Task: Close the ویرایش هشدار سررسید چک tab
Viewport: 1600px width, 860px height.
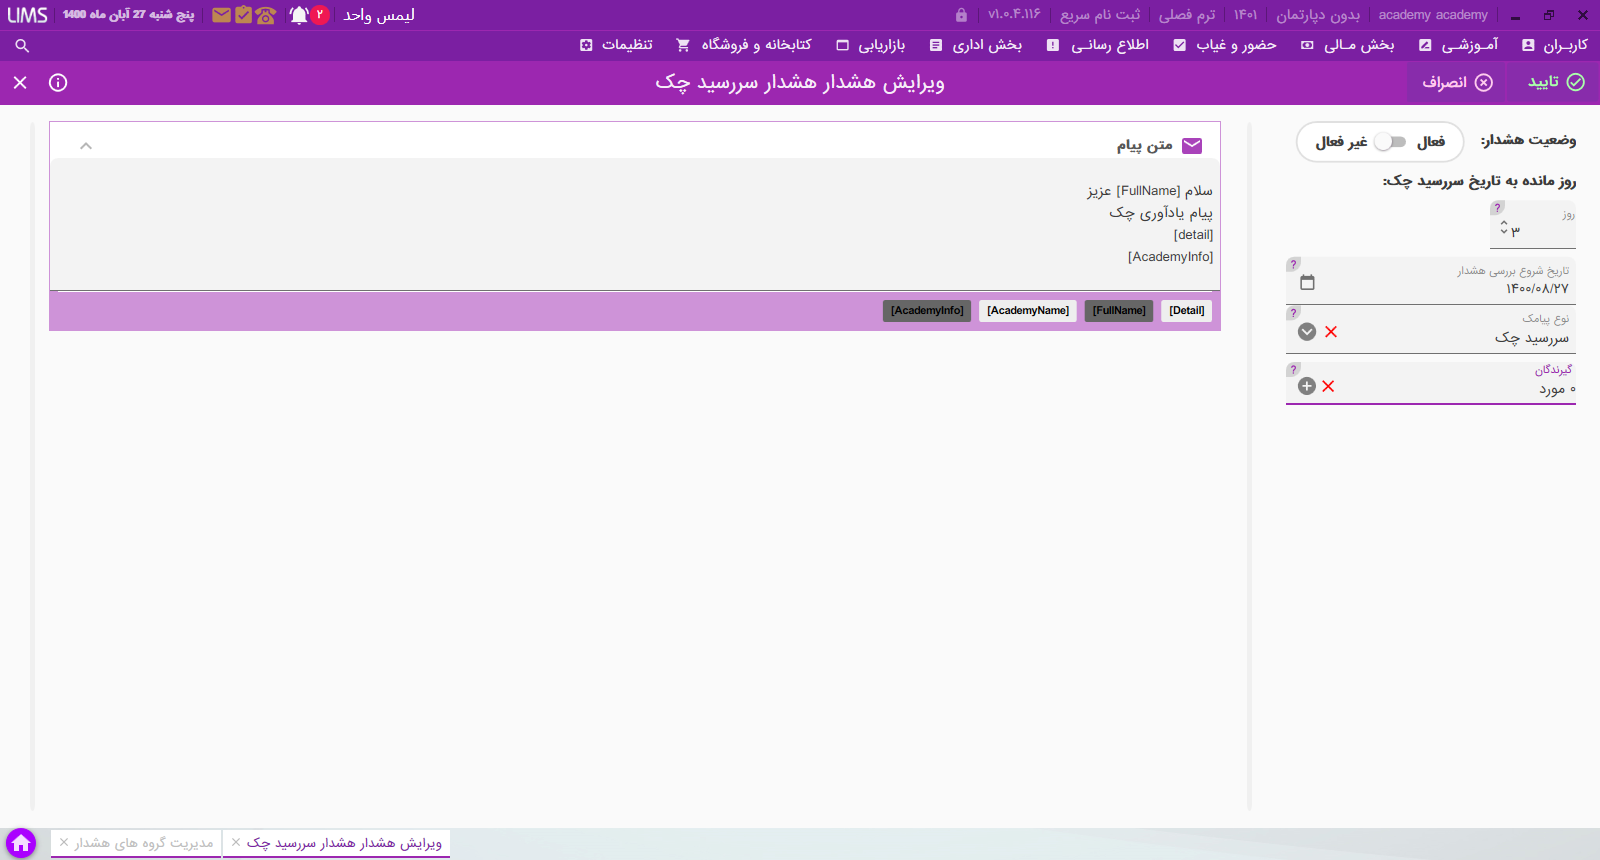Action: tap(236, 843)
